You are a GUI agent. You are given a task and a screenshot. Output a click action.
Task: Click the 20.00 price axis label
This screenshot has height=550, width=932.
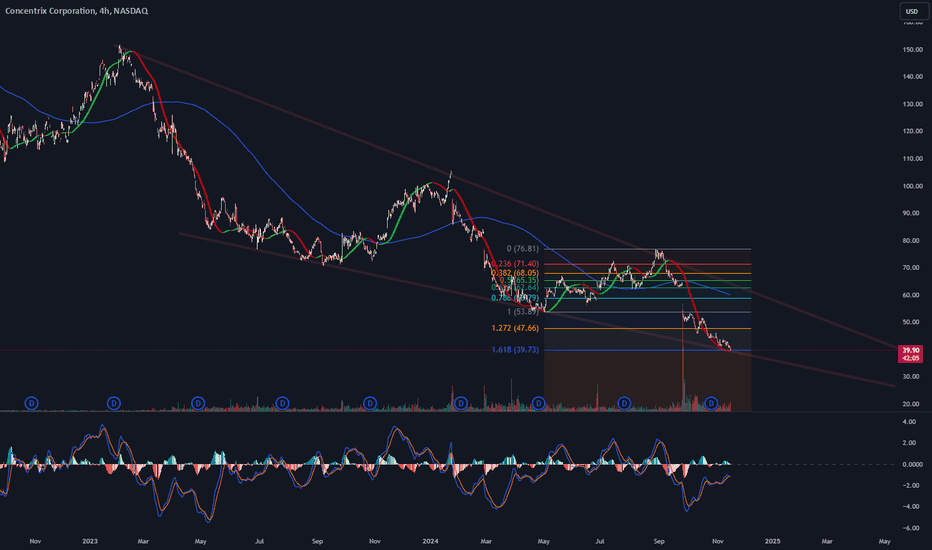pos(912,404)
